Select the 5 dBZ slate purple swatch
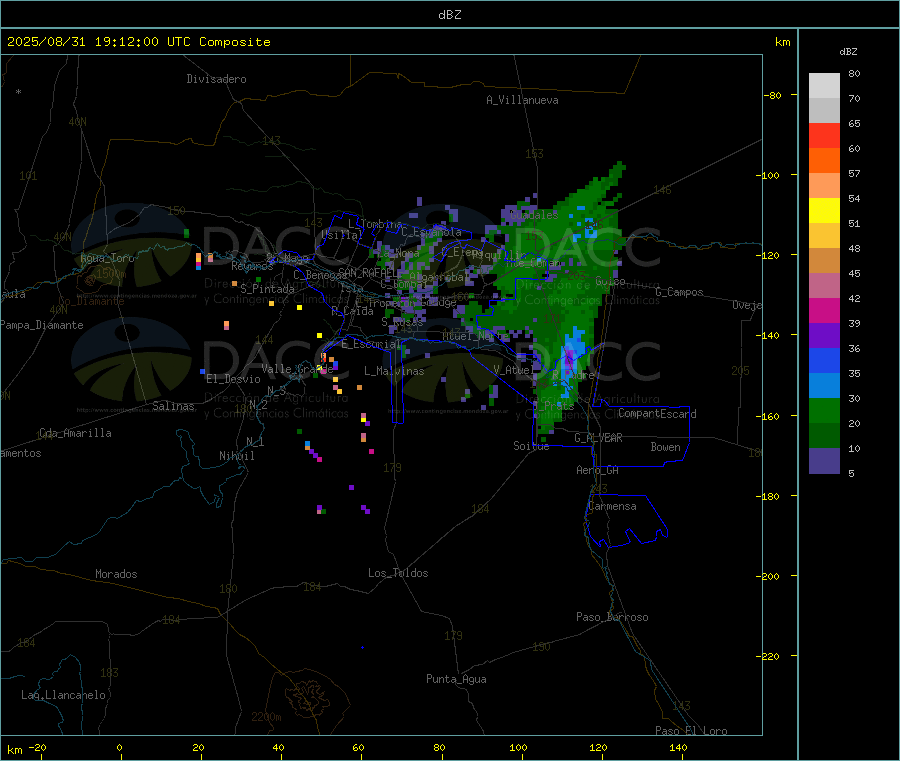Viewport: 900px width, 761px height. point(824,461)
